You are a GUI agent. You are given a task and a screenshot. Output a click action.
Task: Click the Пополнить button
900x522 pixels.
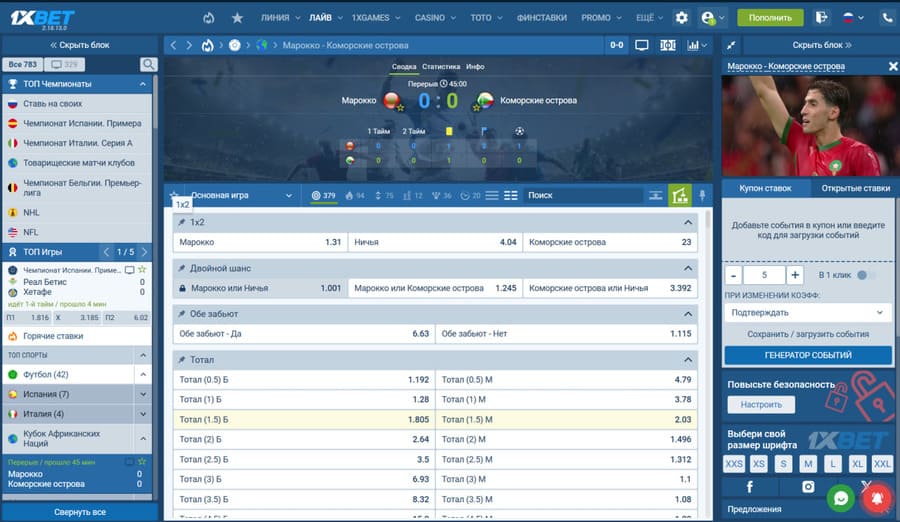[x=770, y=18]
